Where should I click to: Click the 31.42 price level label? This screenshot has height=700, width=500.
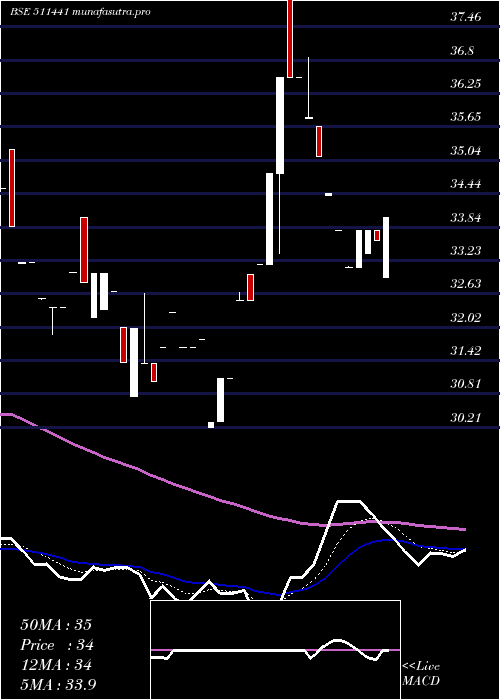point(466,351)
